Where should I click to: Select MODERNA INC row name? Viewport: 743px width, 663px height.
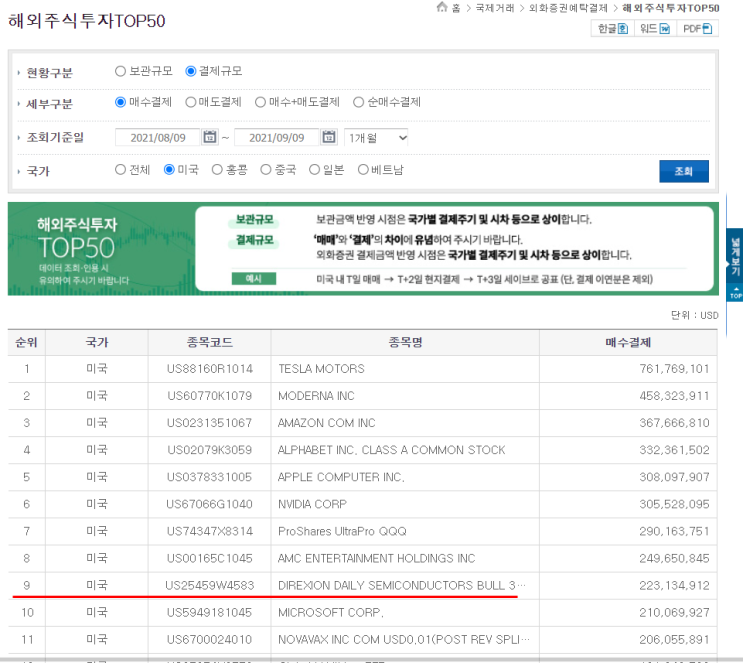tap(316, 396)
